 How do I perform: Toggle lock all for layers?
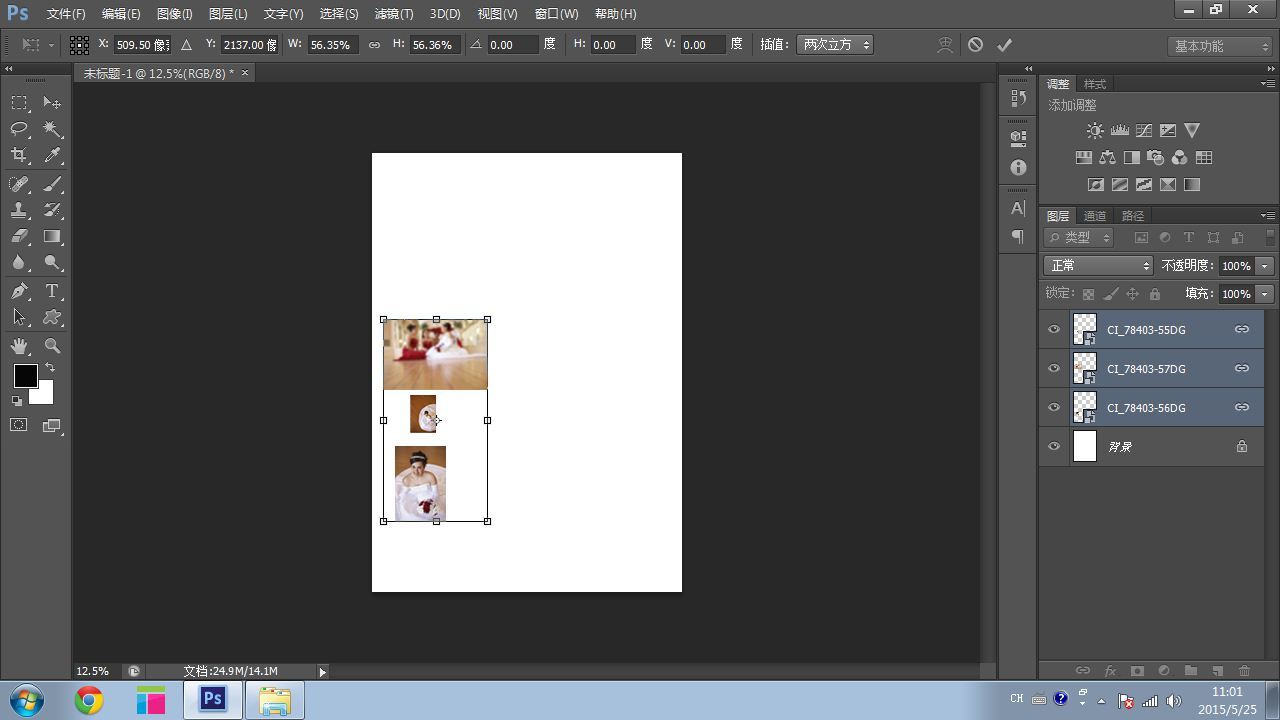tap(1154, 294)
